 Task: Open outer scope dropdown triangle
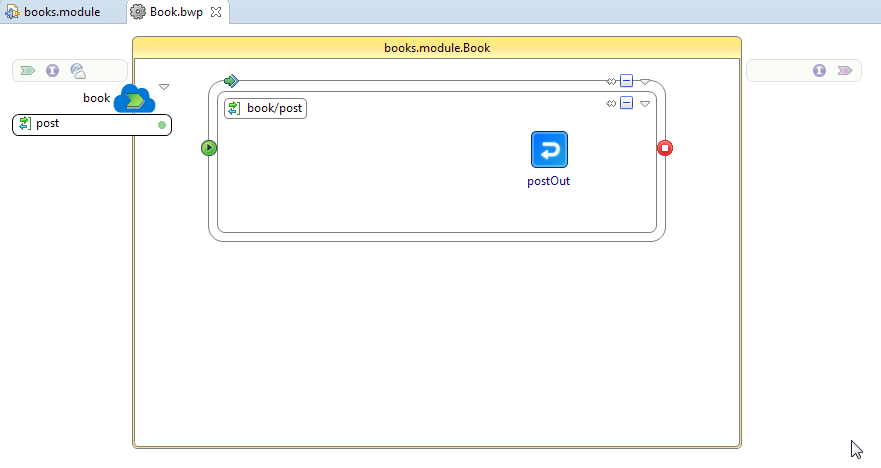point(645,82)
